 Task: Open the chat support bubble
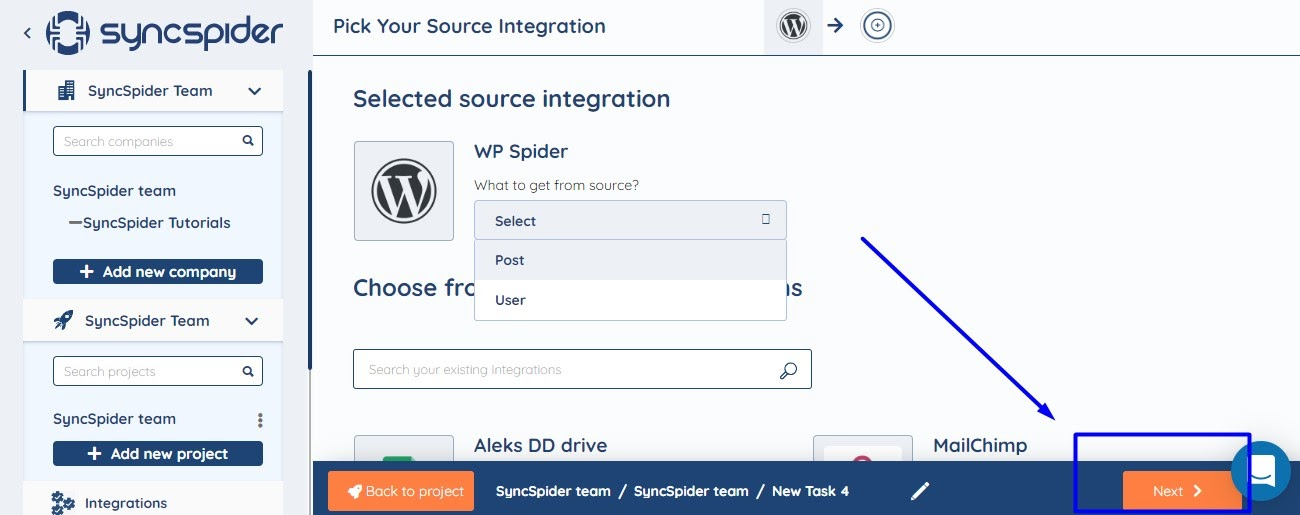click(x=1262, y=470)
